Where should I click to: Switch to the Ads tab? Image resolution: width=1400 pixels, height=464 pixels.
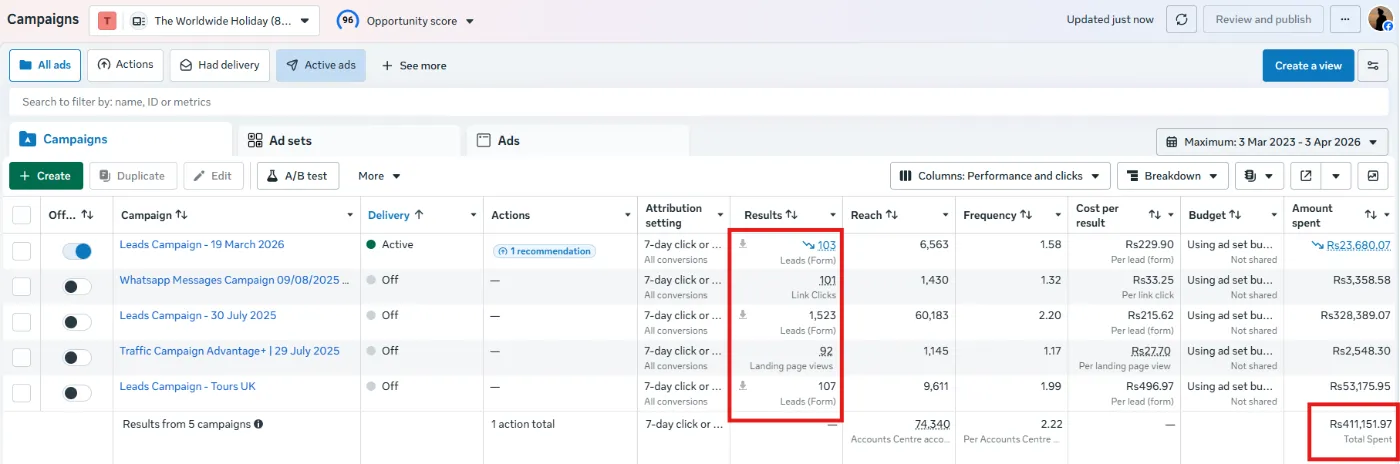click(x=578, y=141)
